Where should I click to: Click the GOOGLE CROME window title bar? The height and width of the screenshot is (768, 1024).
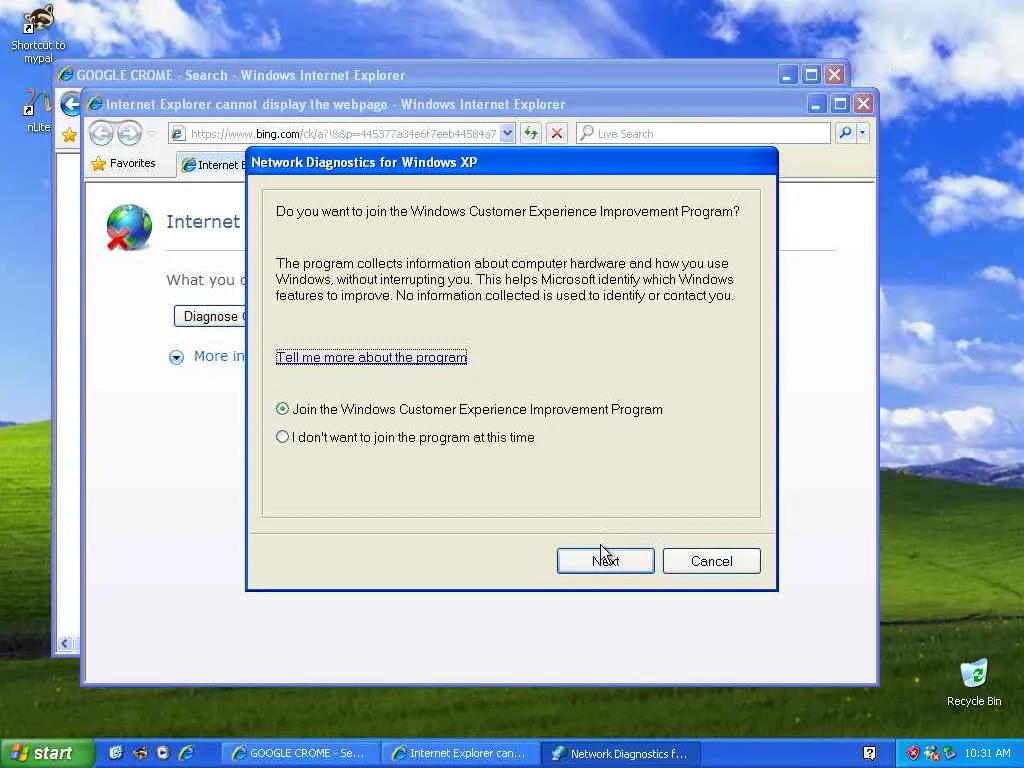point(418,75)
